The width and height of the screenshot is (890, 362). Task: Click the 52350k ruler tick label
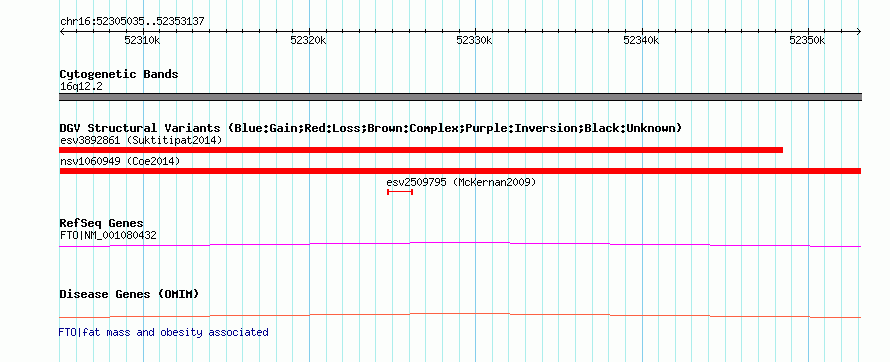point(808,40)
